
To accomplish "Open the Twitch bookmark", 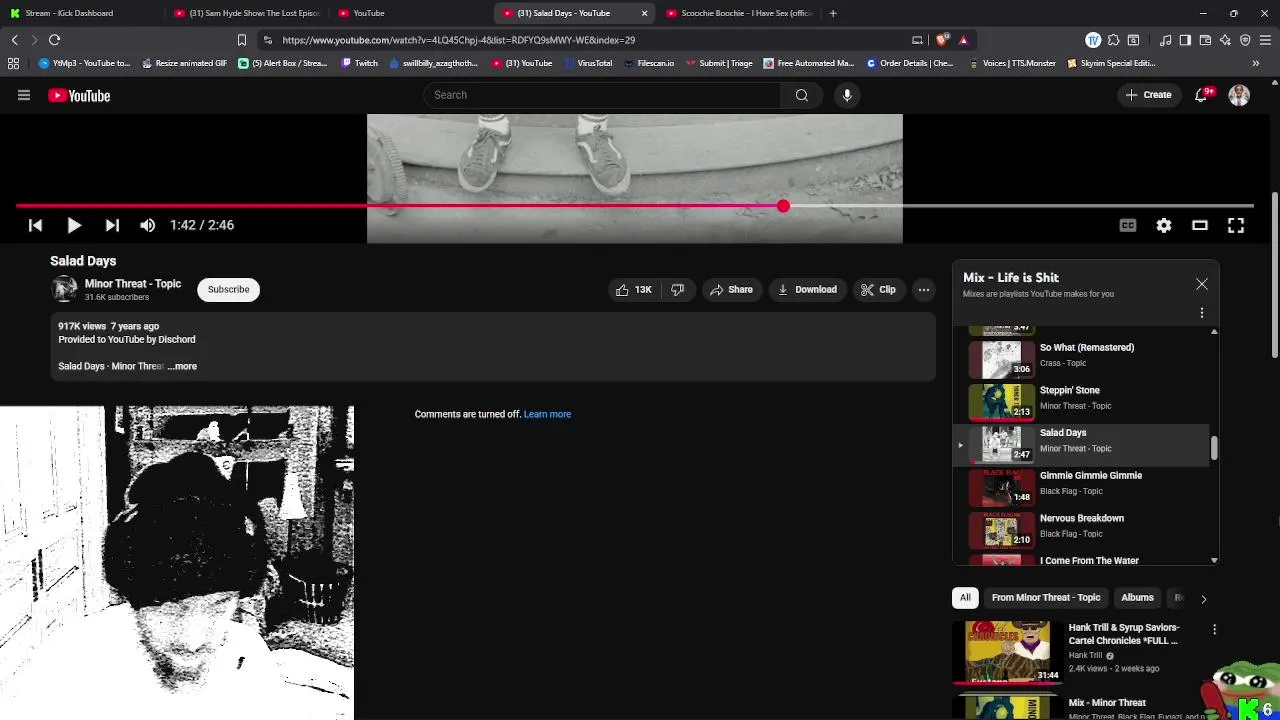I will (360, 63).
